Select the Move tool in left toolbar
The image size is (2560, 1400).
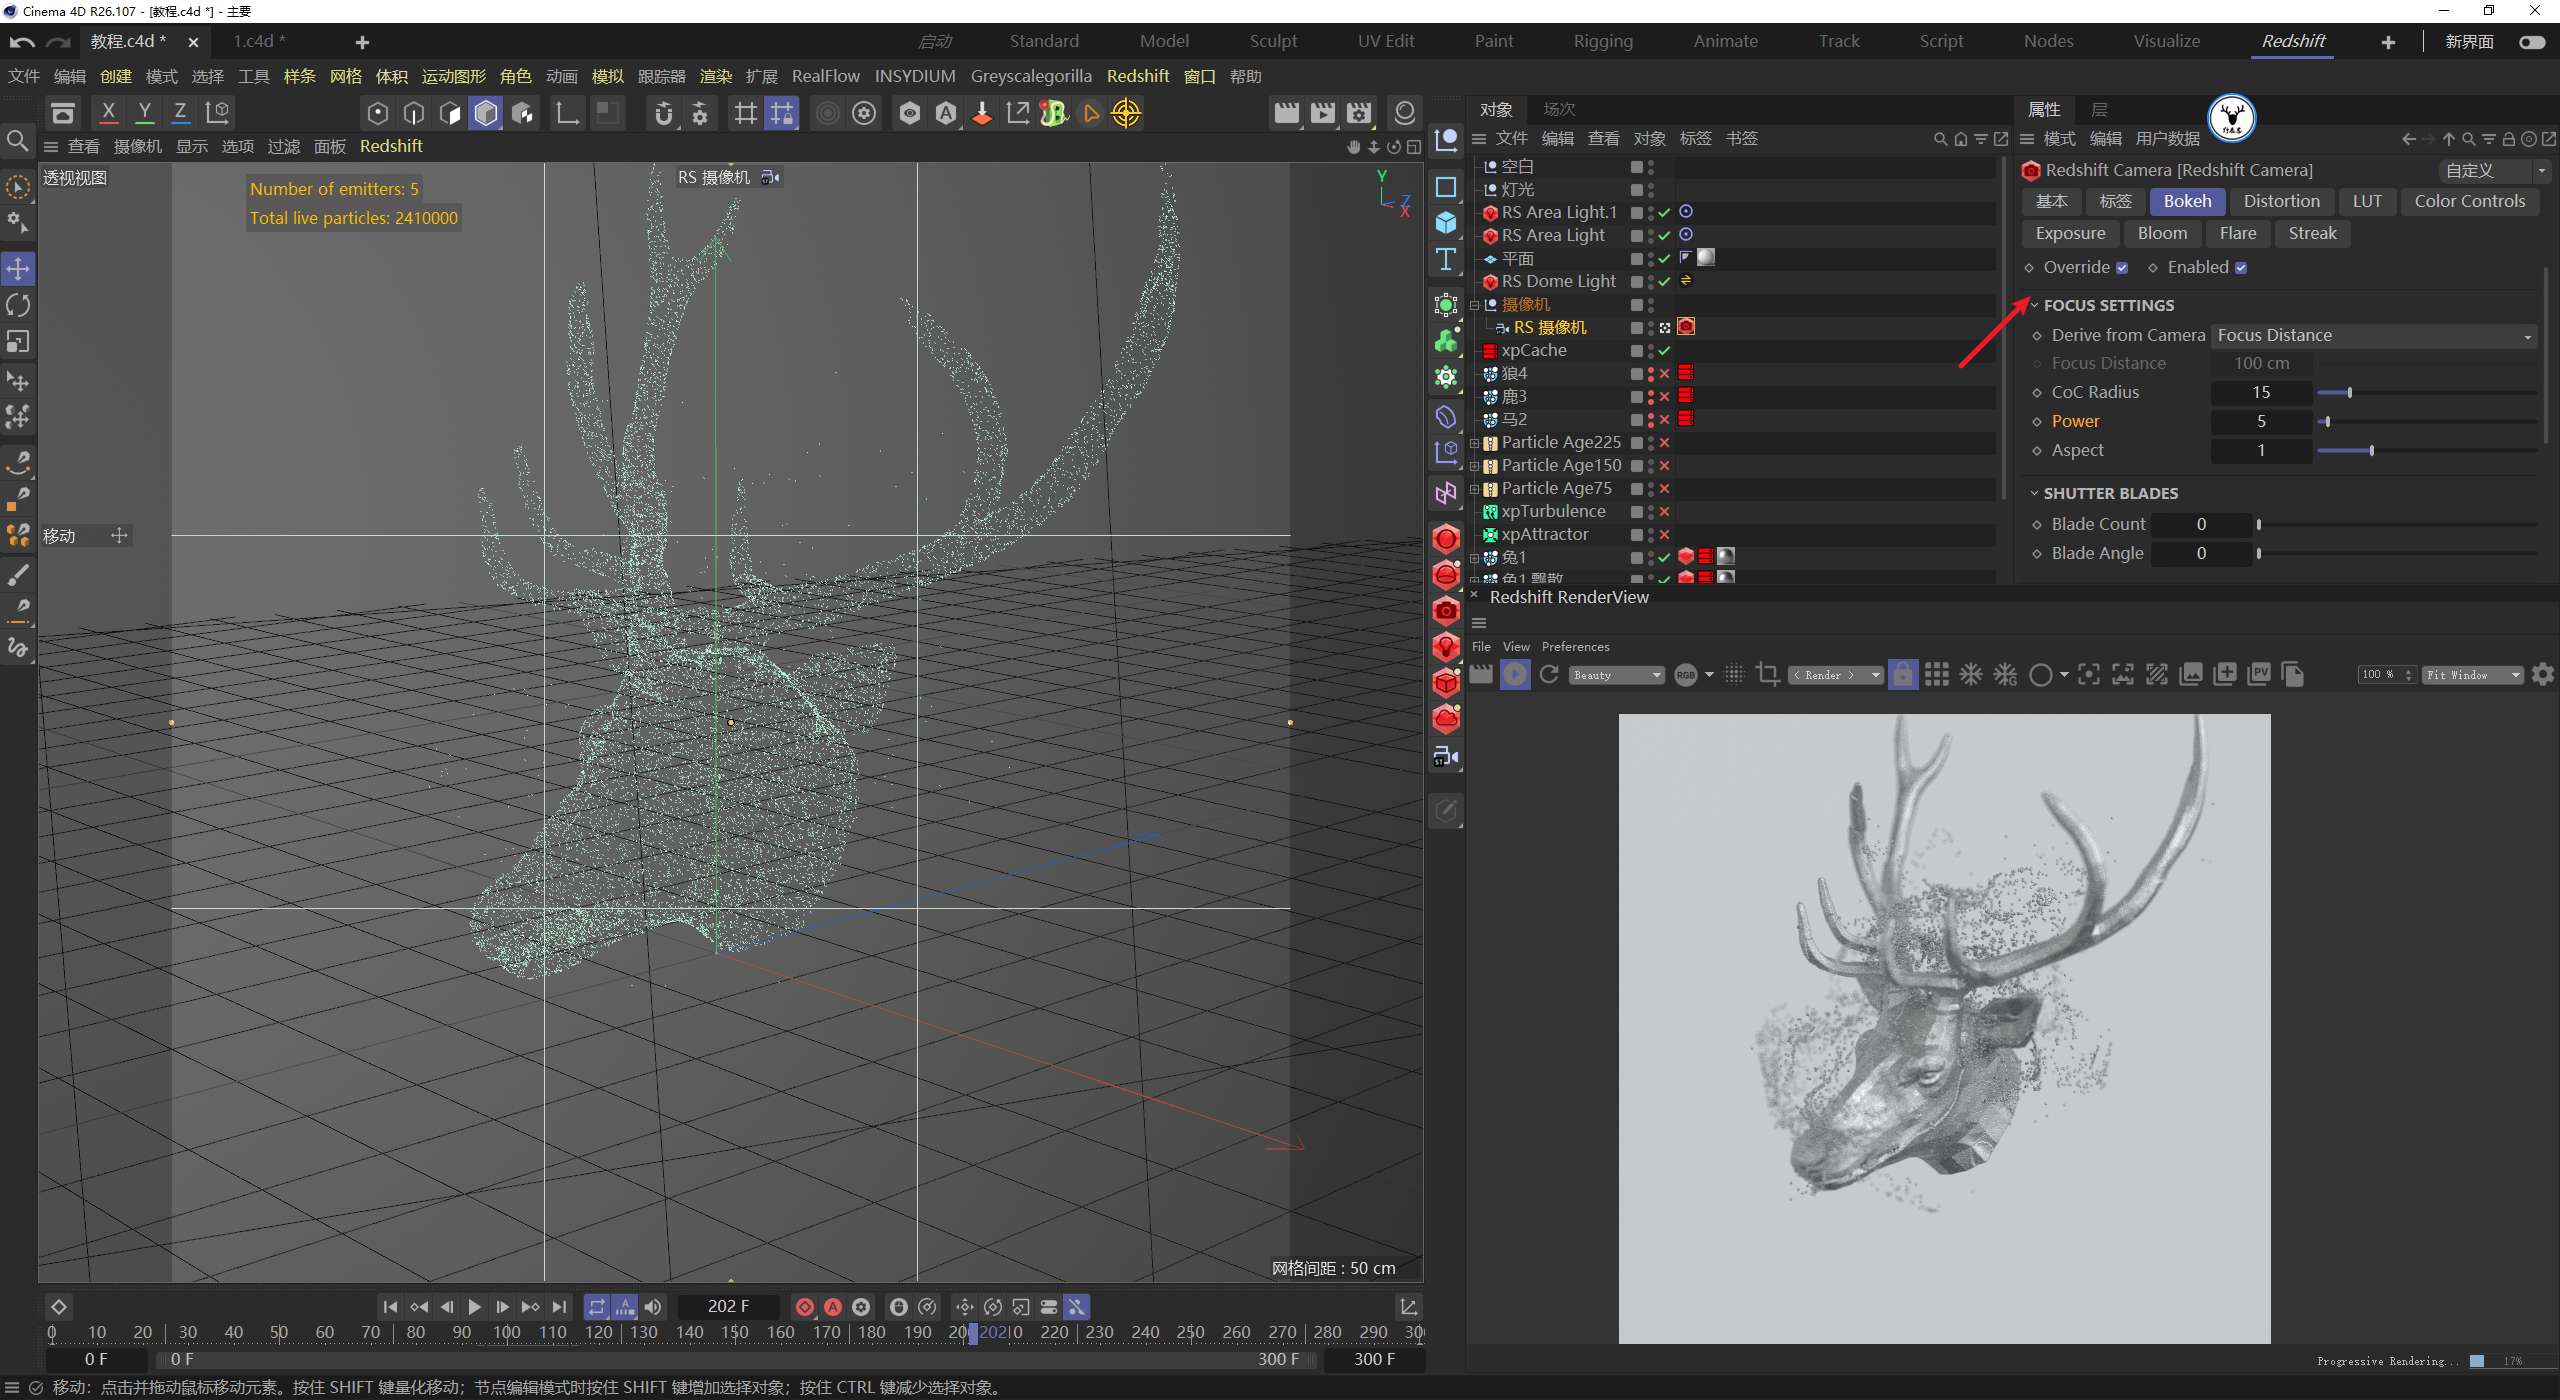[18, 268]
